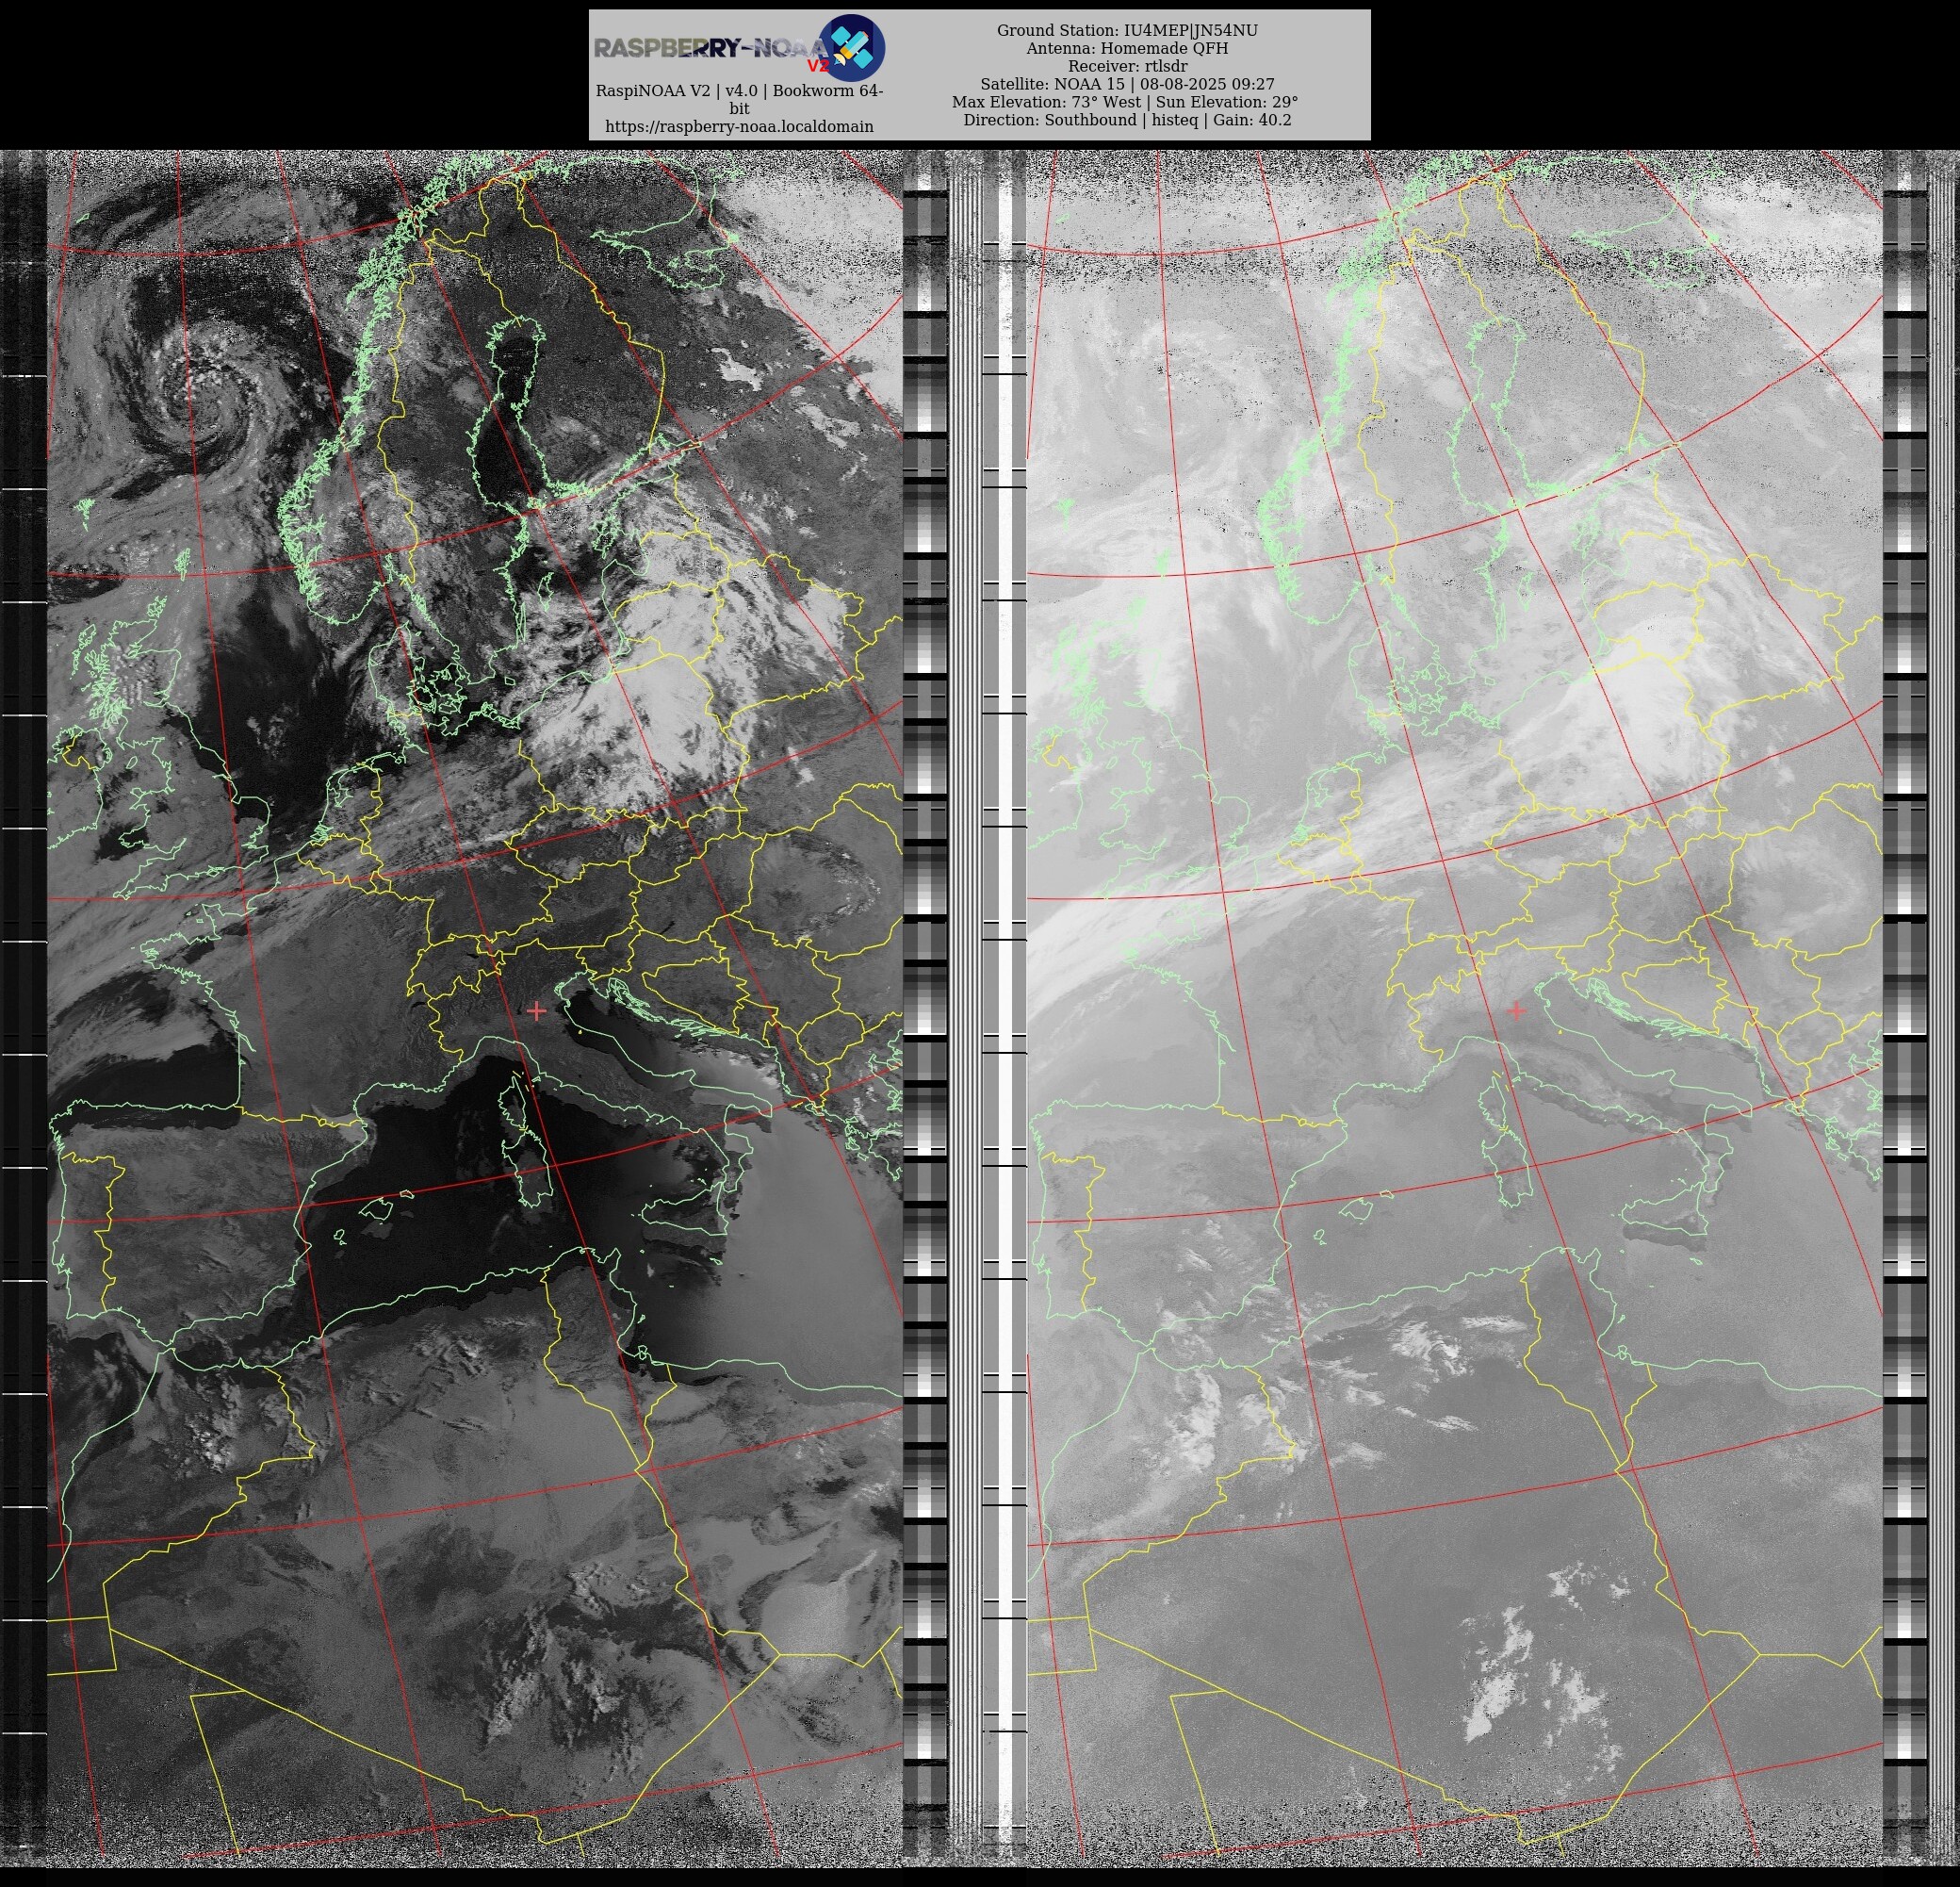
Task: Click the 'Direction: Southbound | histeq | Gain: 40.2' line
Action: tap(1127, 120)
